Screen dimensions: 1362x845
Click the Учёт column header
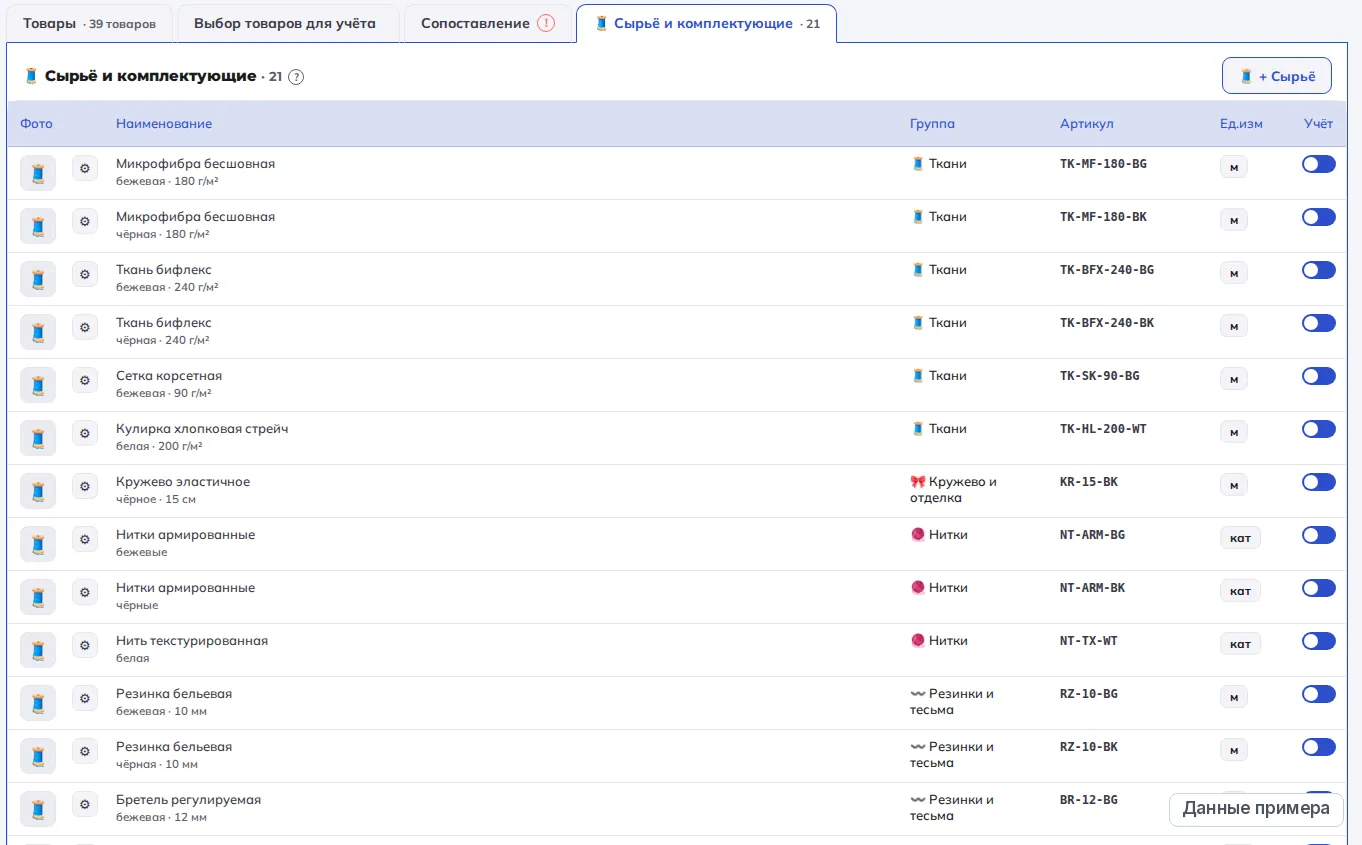pyautogui.click(x=1318, y=124)
